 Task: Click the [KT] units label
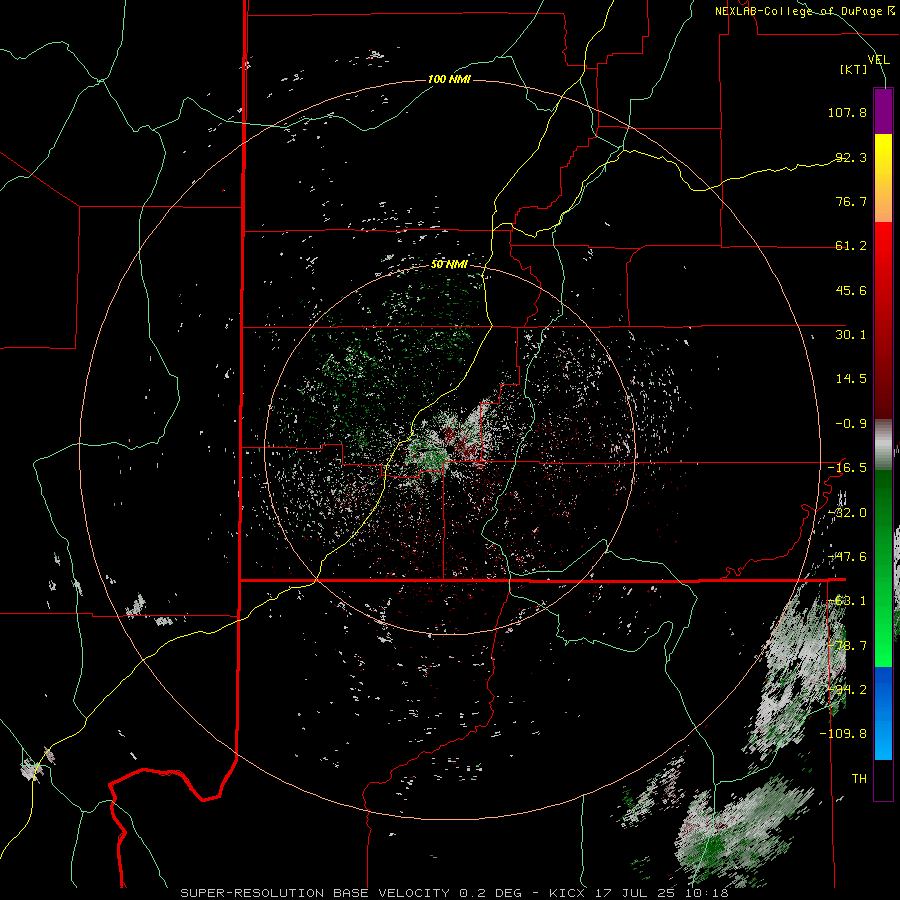coord(854,69)
